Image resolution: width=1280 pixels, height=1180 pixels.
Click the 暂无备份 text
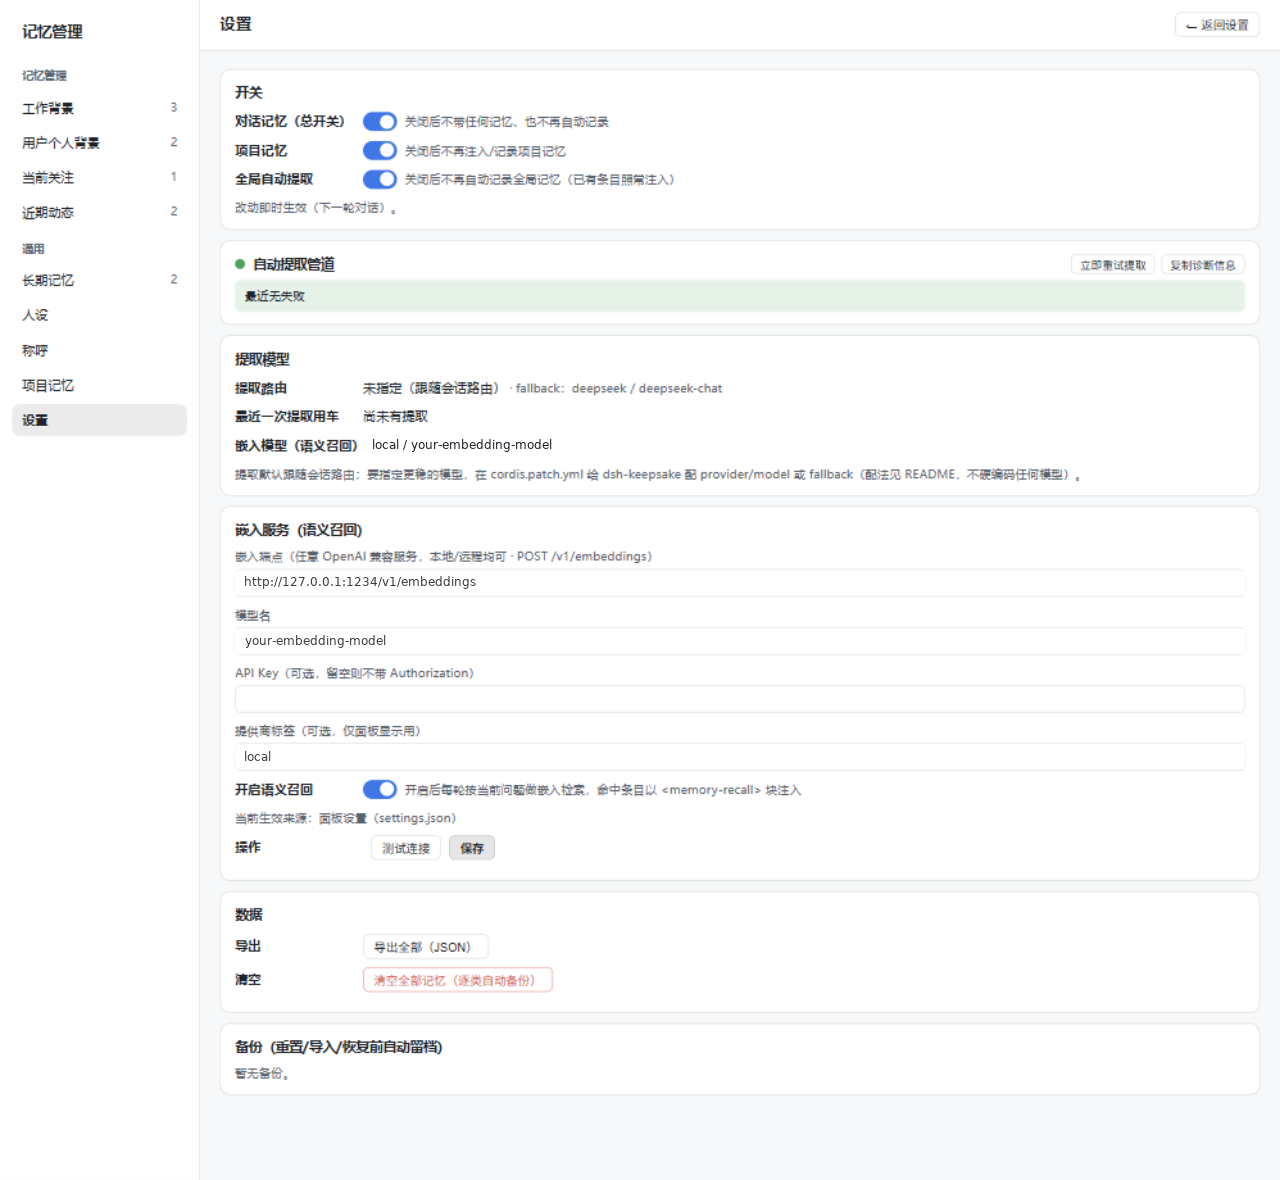point(262,1074)
